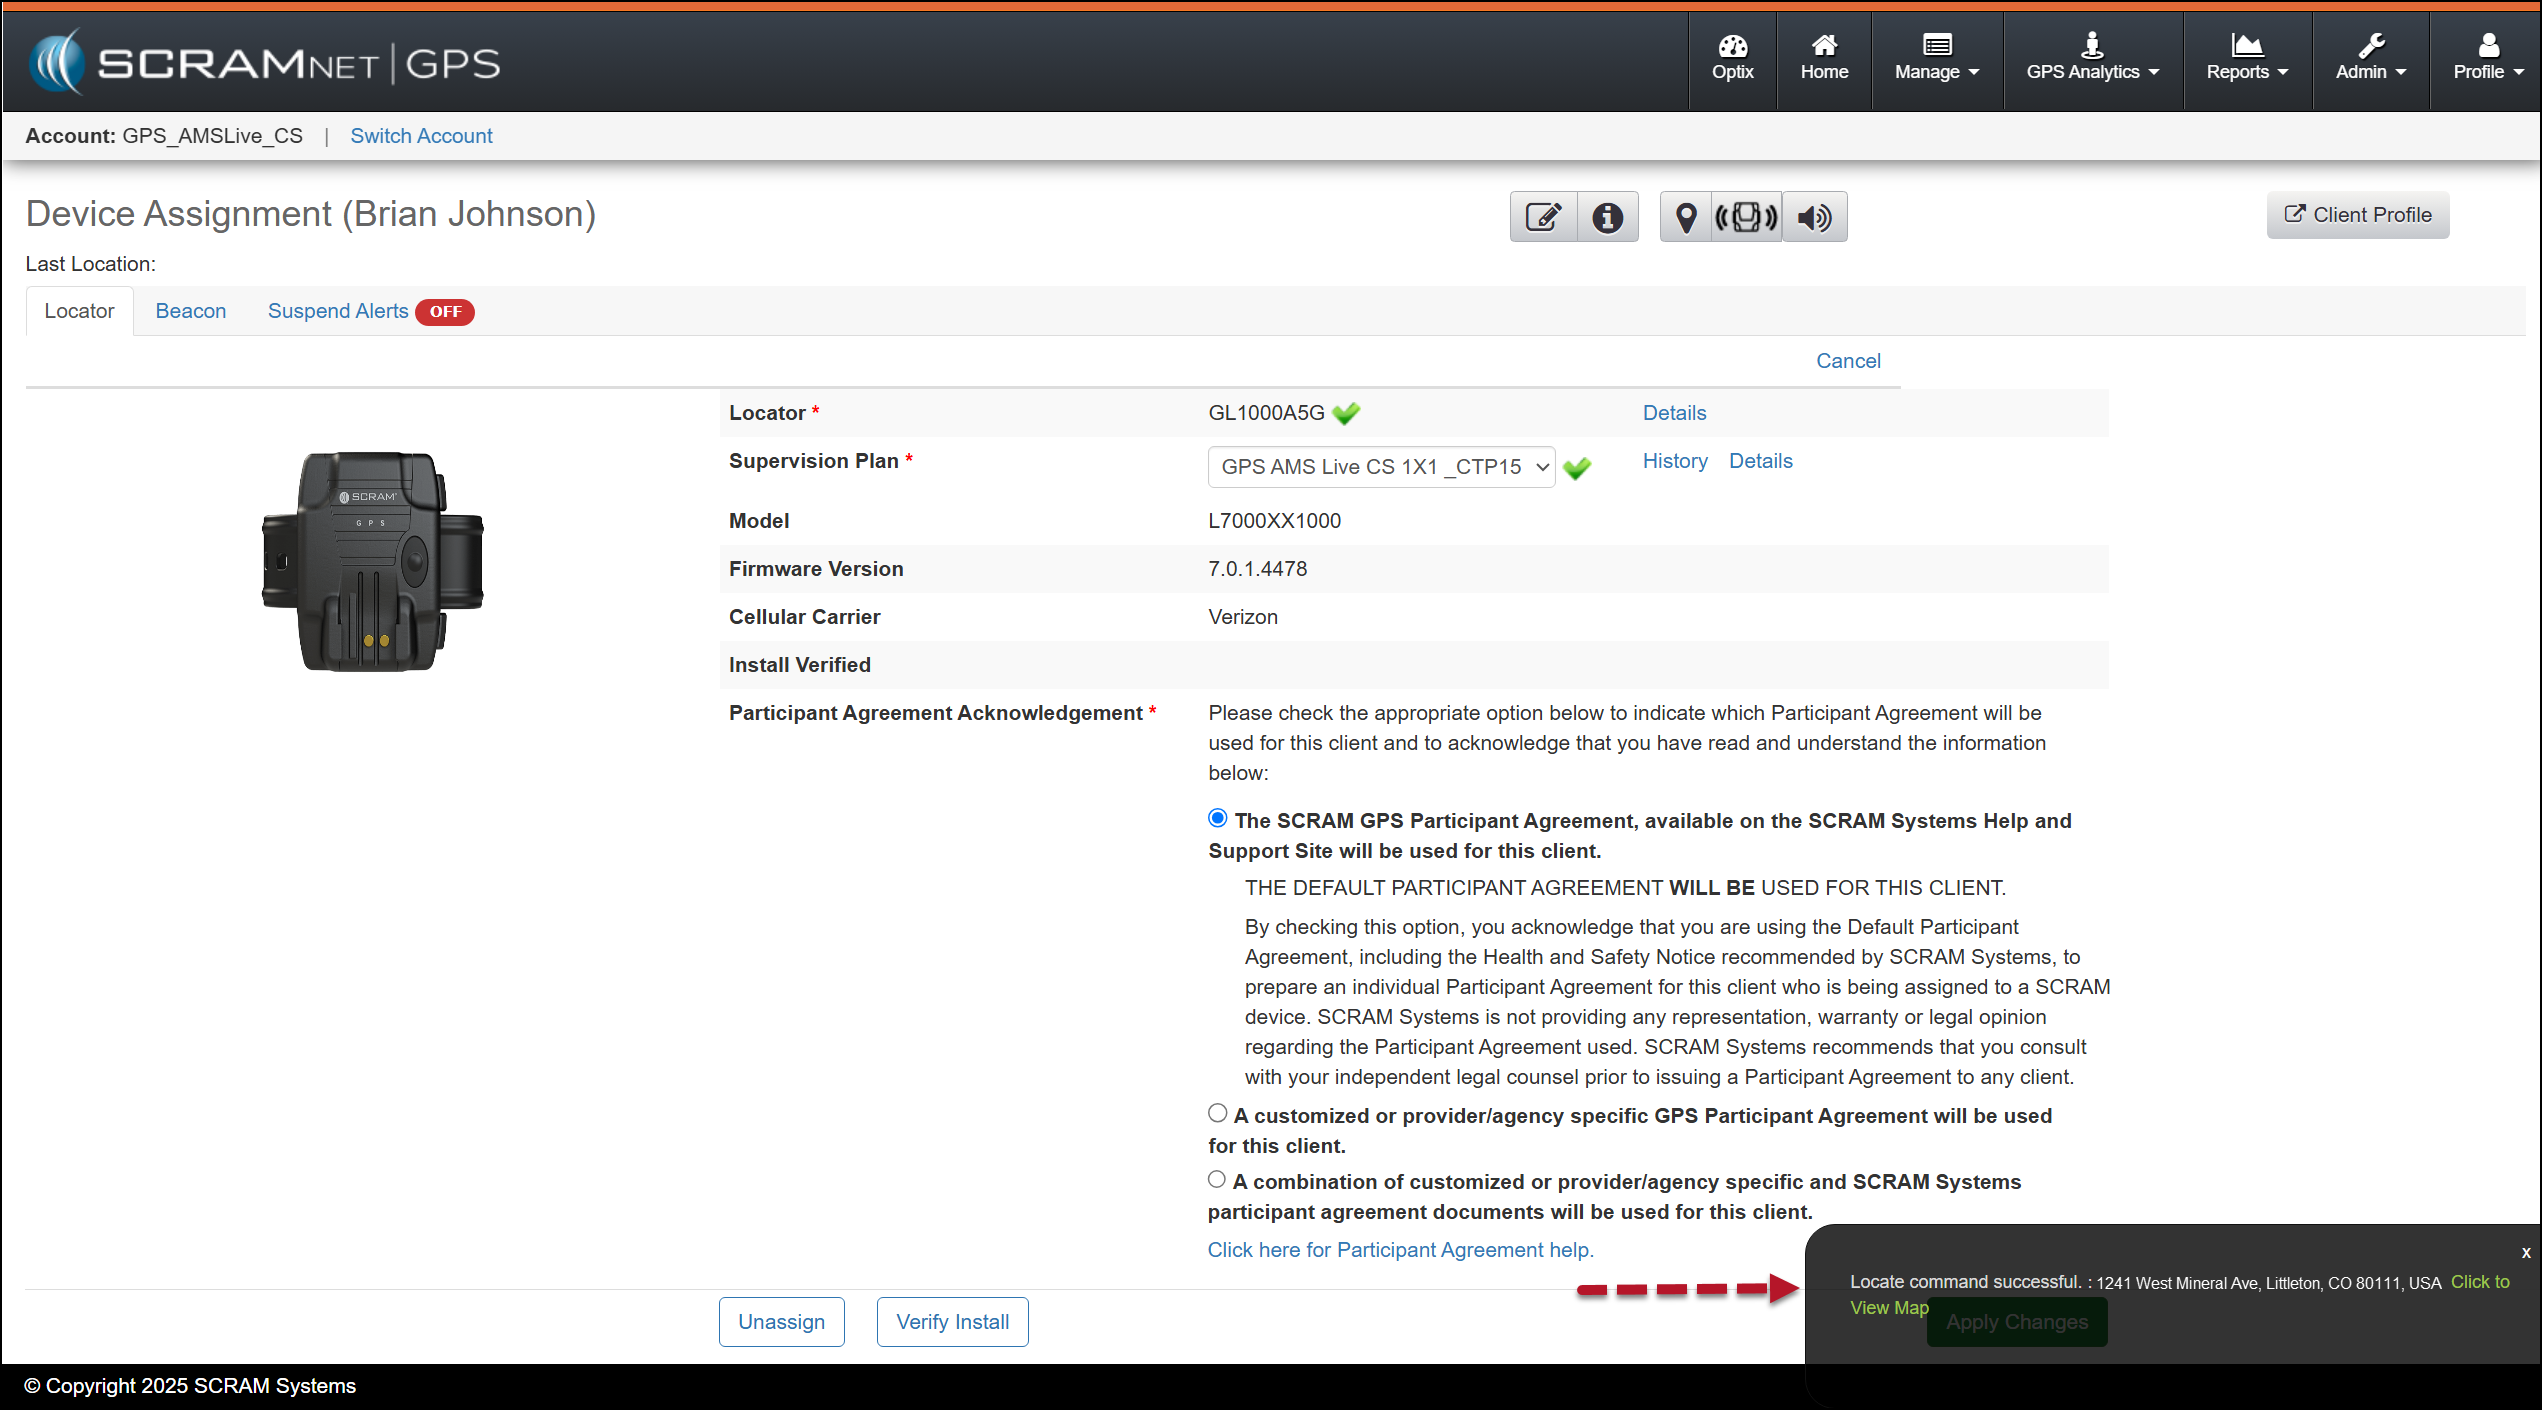Viewport: 2542px width, 1410px height.
Task: Click the edit pencil icon button
Action: coord(1543,217)
